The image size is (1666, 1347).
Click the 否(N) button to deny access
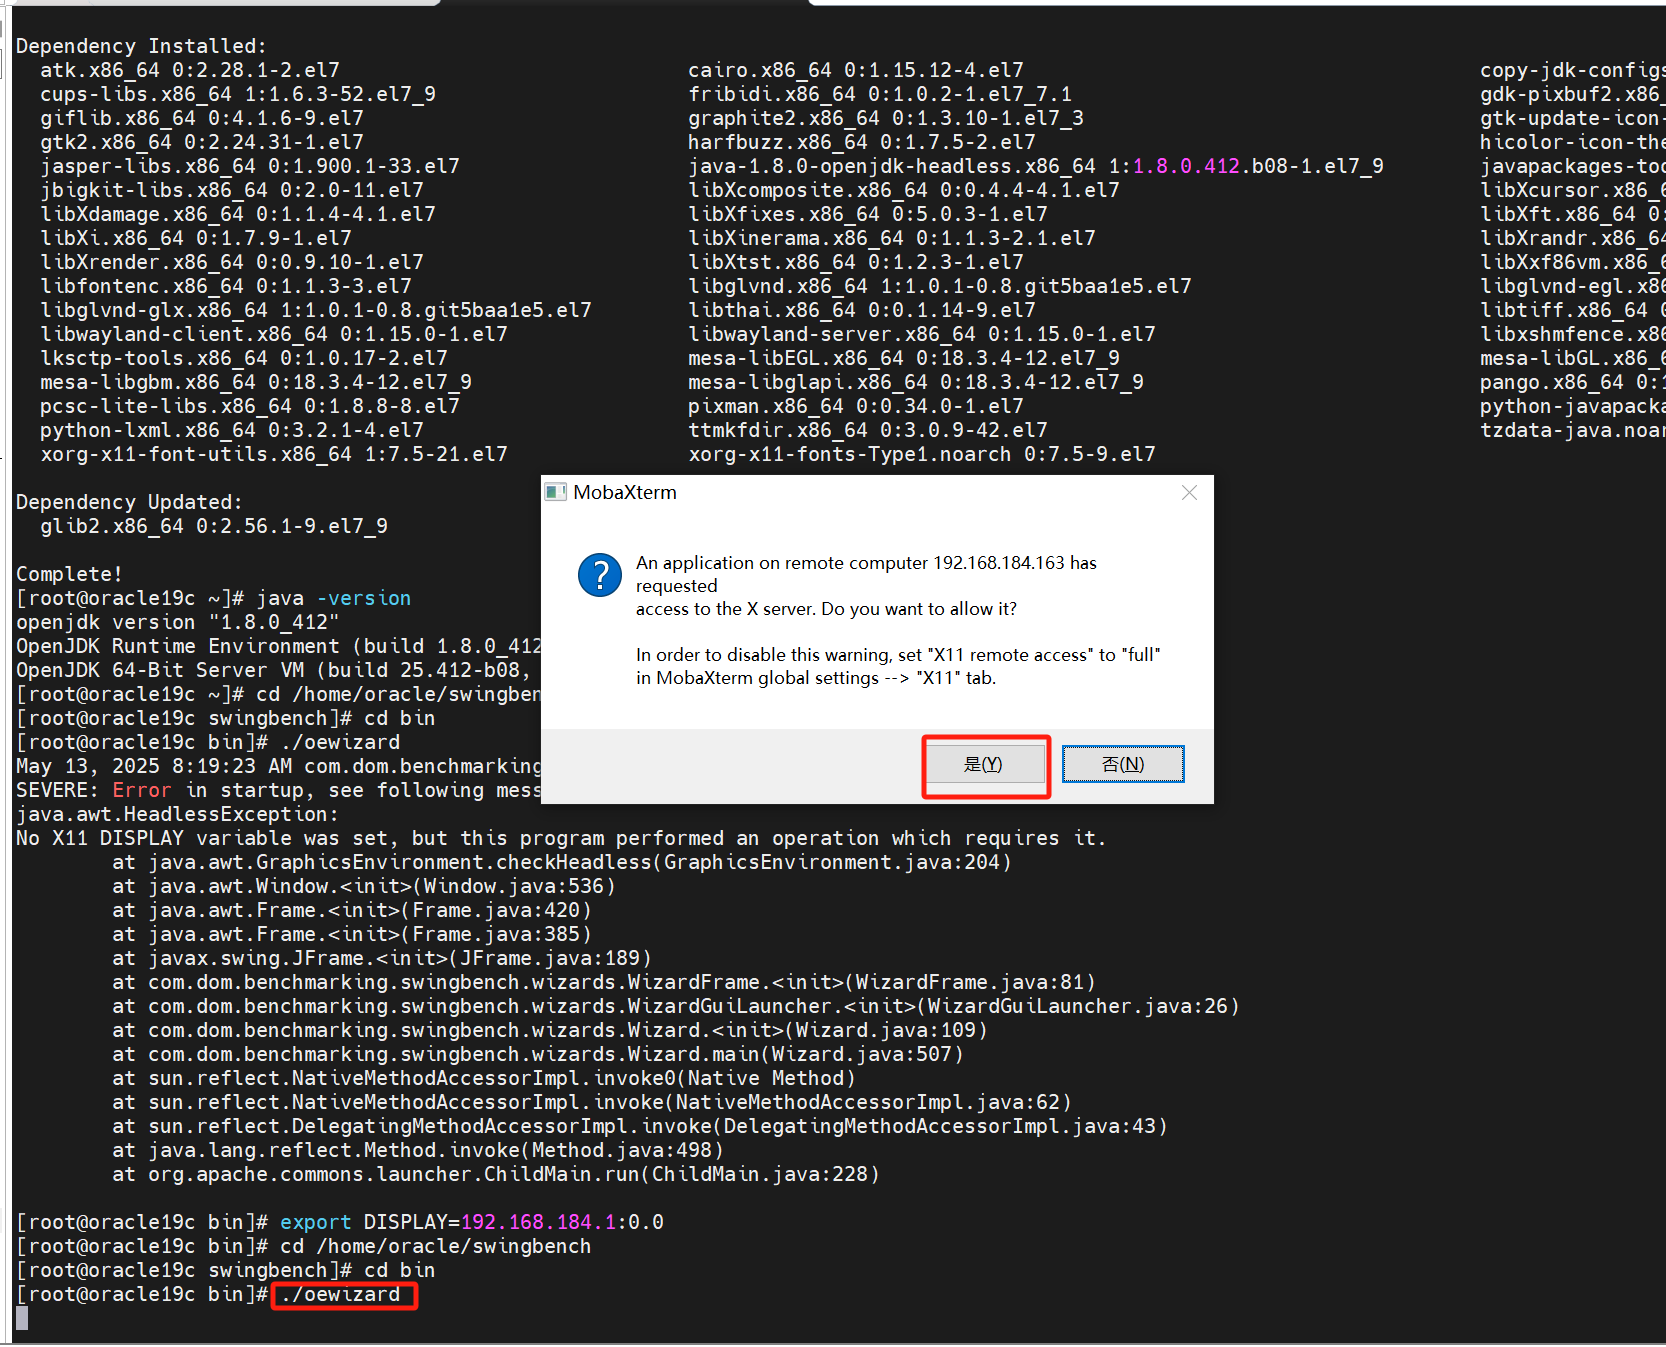[1123, 765]
